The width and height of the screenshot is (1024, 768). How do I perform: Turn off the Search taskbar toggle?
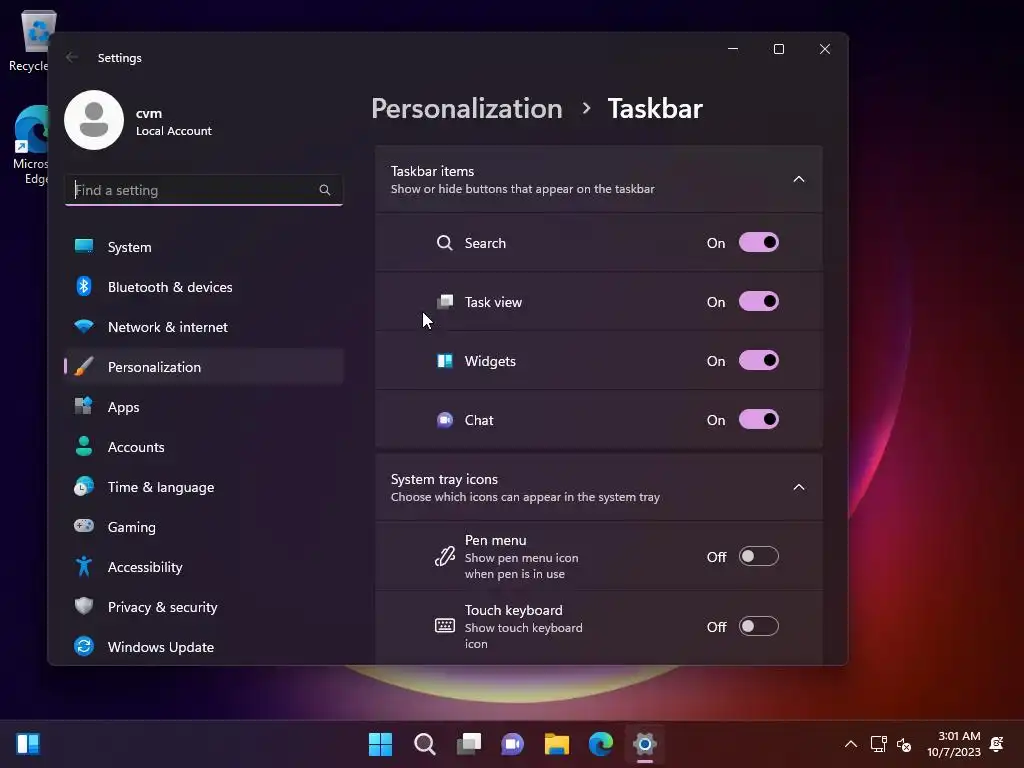click(x=758, y=242)
